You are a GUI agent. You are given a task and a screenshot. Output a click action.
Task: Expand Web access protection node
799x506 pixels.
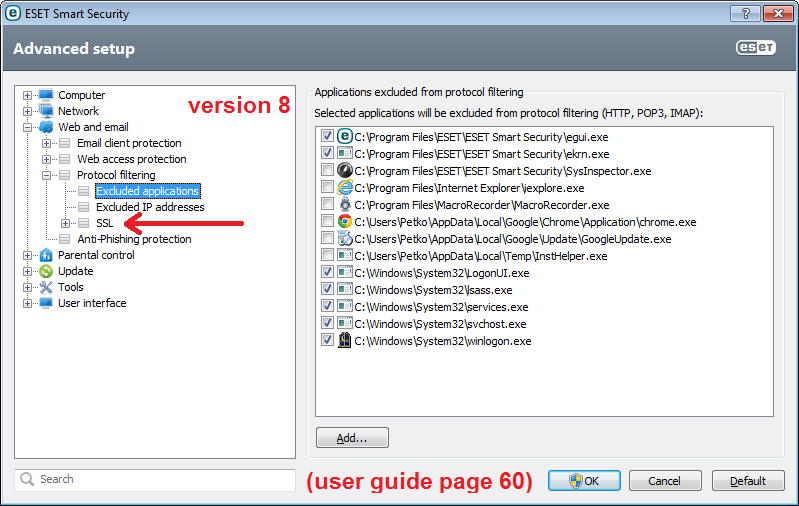46,159
